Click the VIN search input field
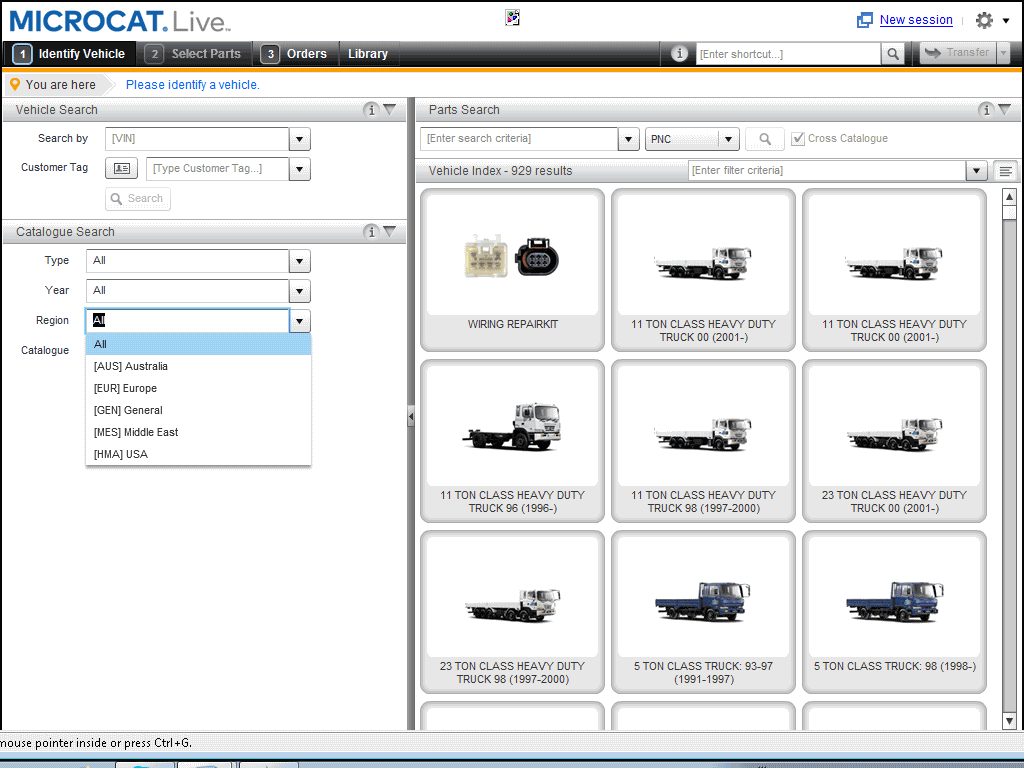Viewport: 1024px width, 768px height. (197, 138)
